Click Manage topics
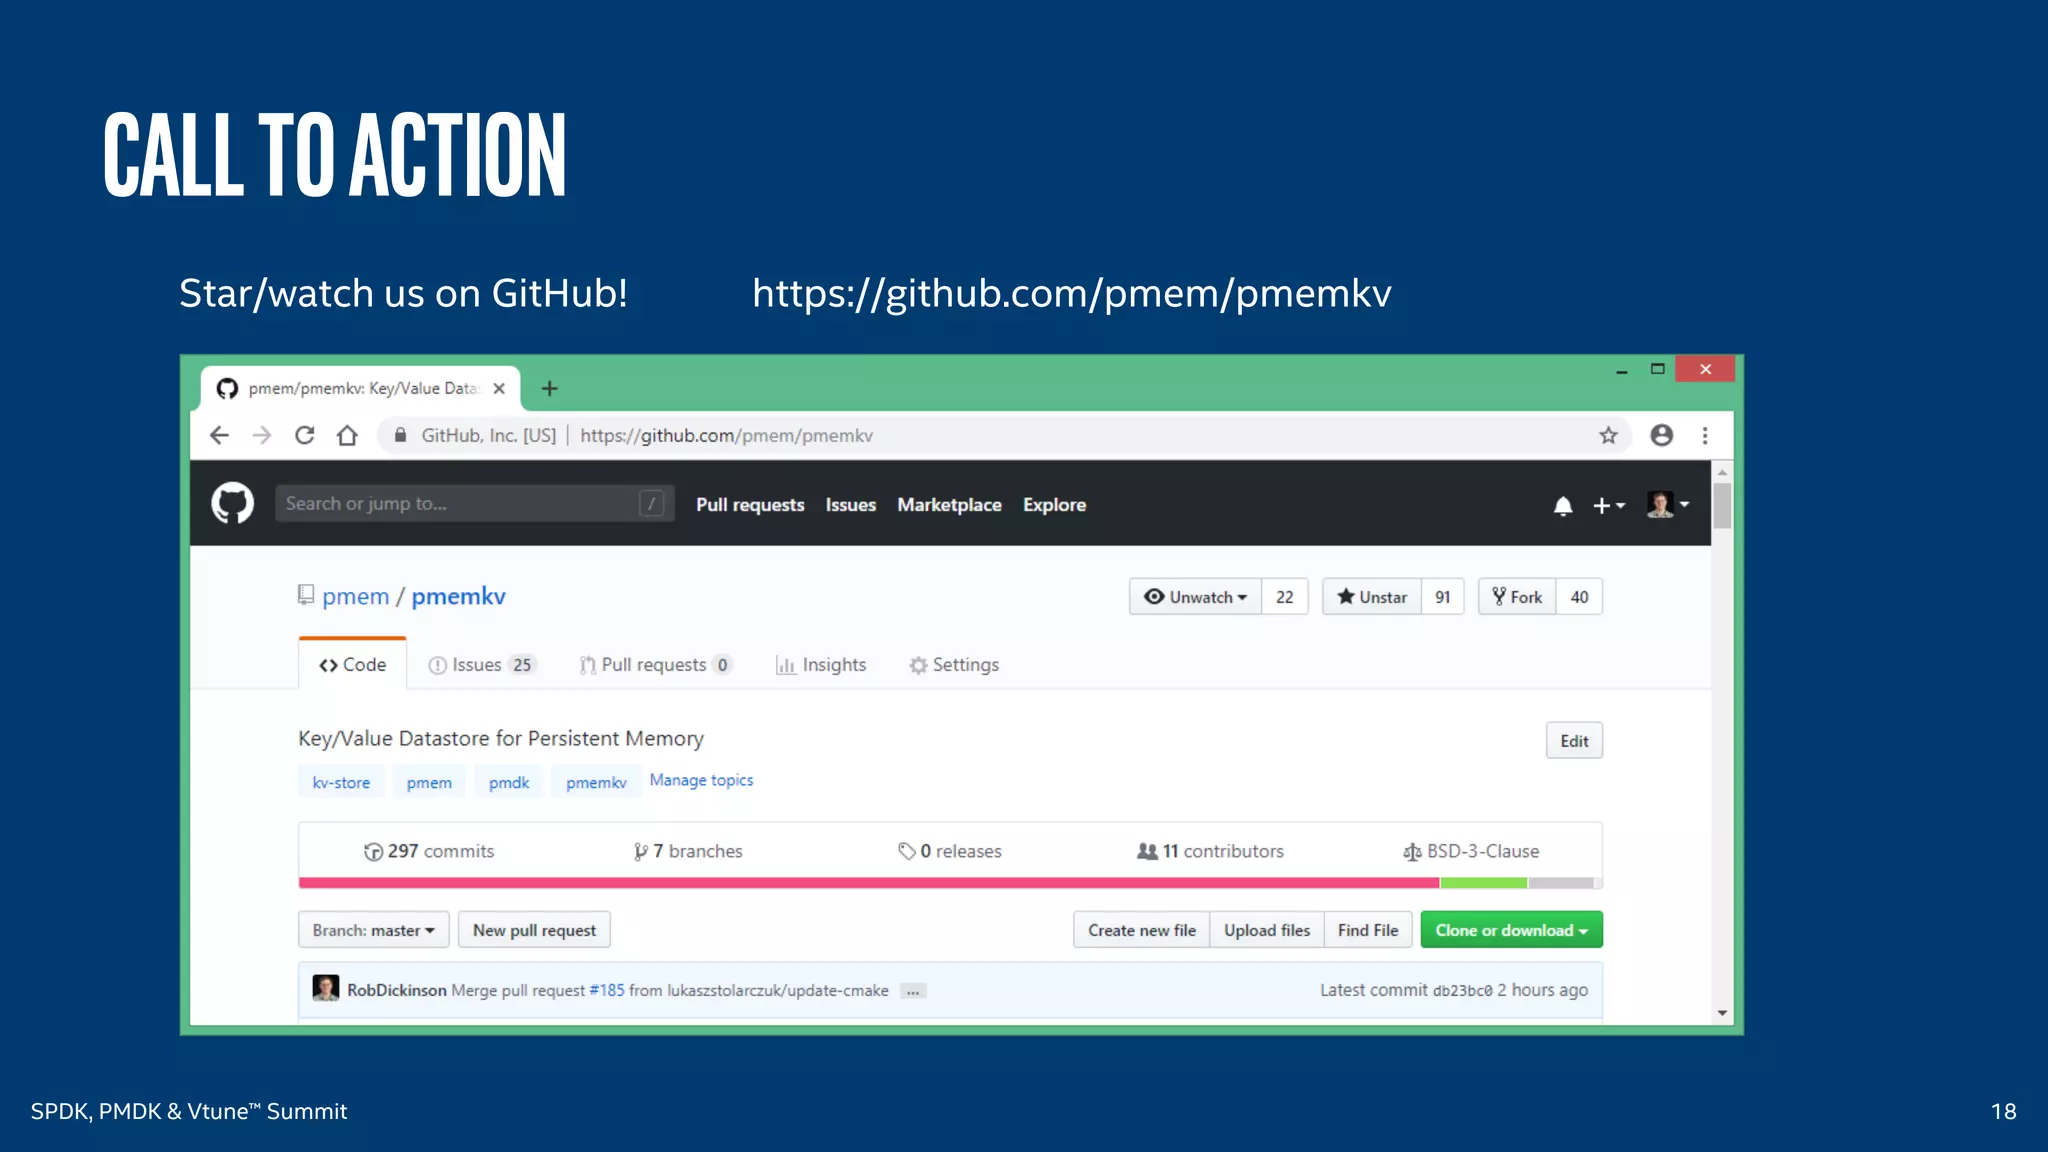 click(701, 780)
